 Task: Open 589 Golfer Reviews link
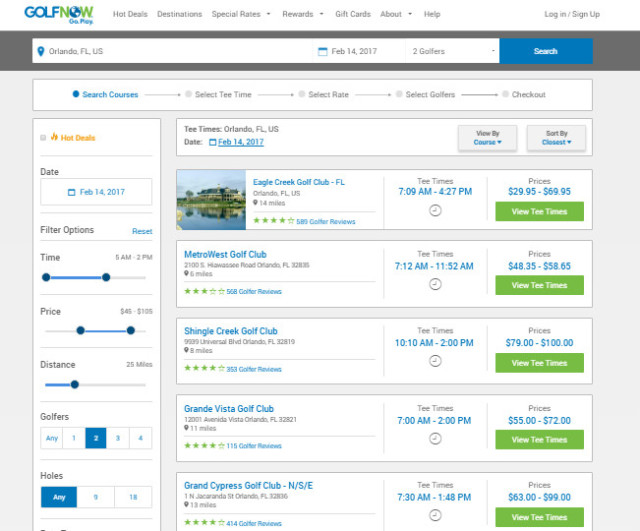point(326,222)
